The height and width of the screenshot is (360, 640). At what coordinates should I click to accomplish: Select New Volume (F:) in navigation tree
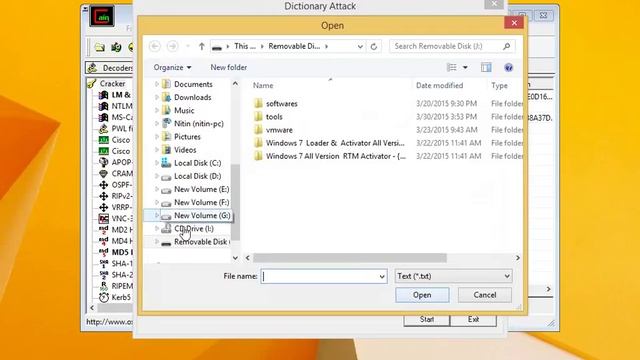coord(201,202)
